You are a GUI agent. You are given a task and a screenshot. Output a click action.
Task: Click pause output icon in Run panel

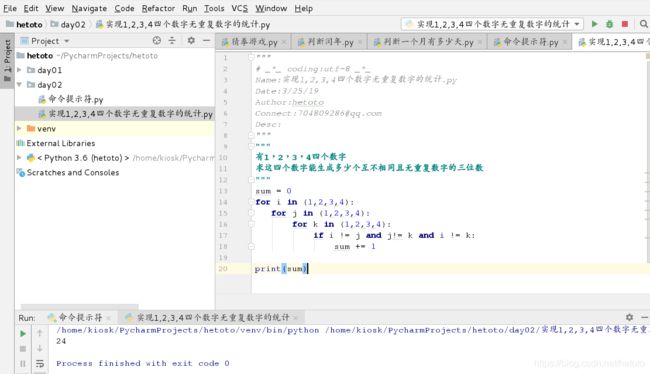tap(23, 364)
